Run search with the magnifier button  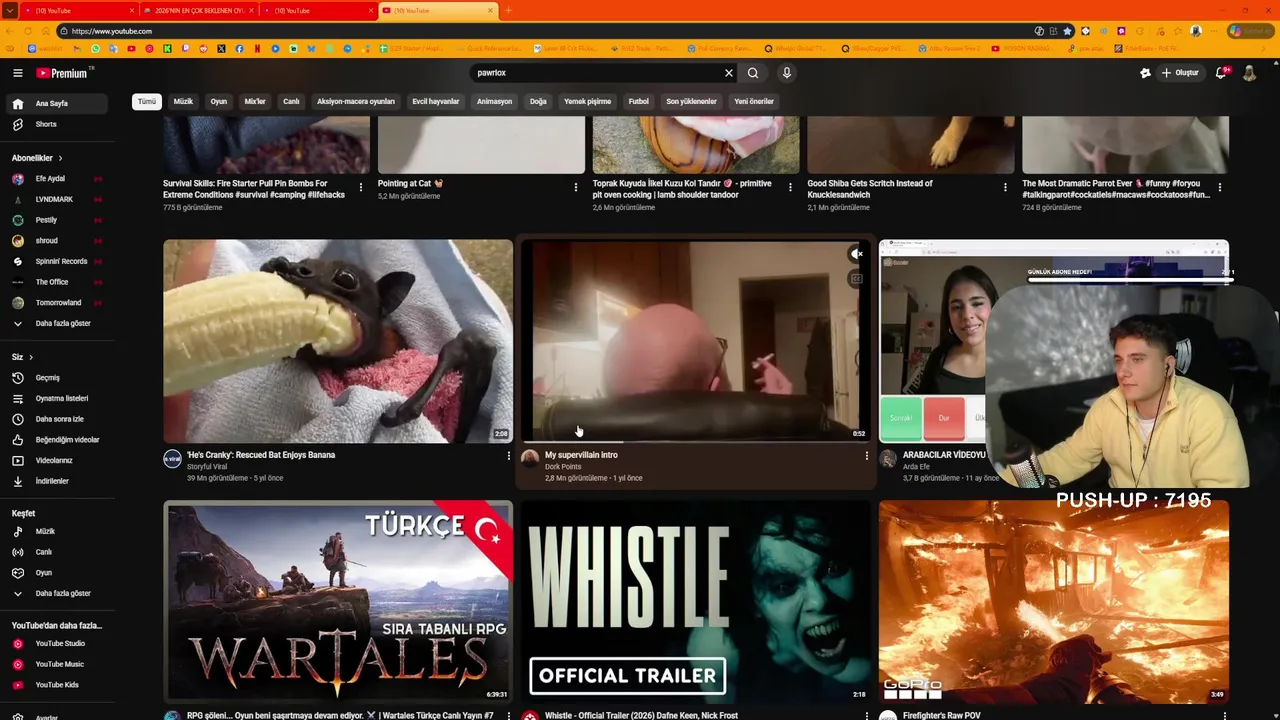(753, 73)
